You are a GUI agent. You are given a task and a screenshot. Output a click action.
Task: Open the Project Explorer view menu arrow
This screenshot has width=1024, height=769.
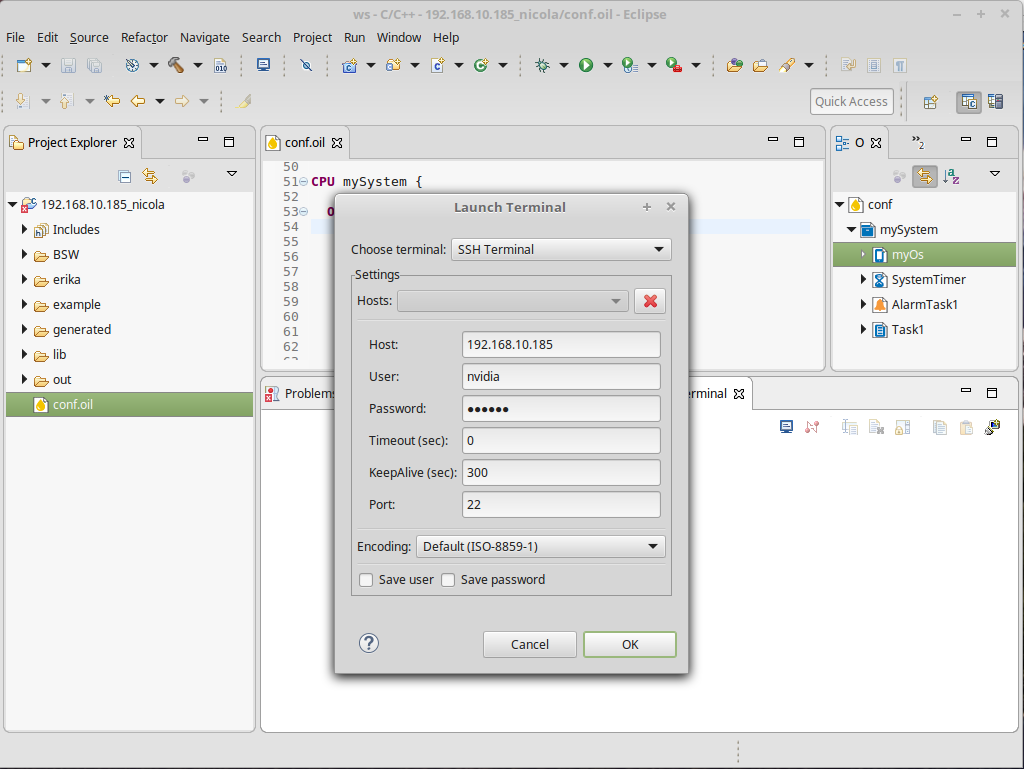pos(231,174)
